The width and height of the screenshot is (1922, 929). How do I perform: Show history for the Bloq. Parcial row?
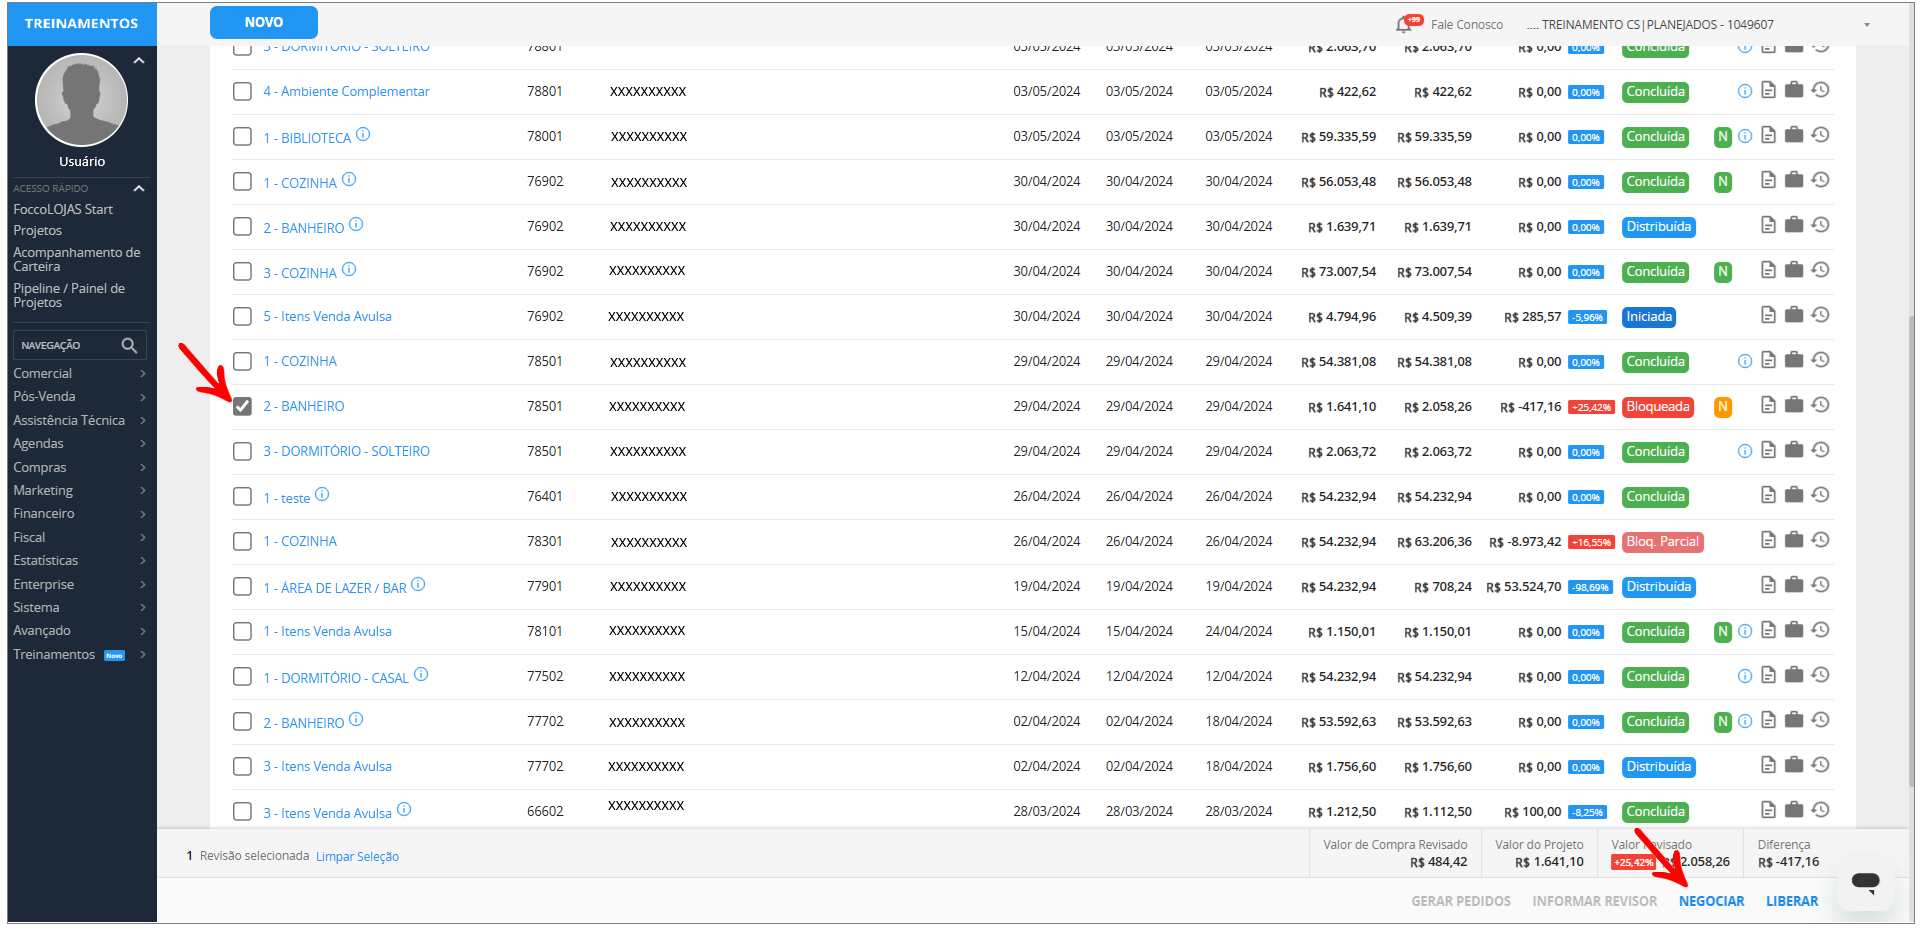(x=1820, y=540)
